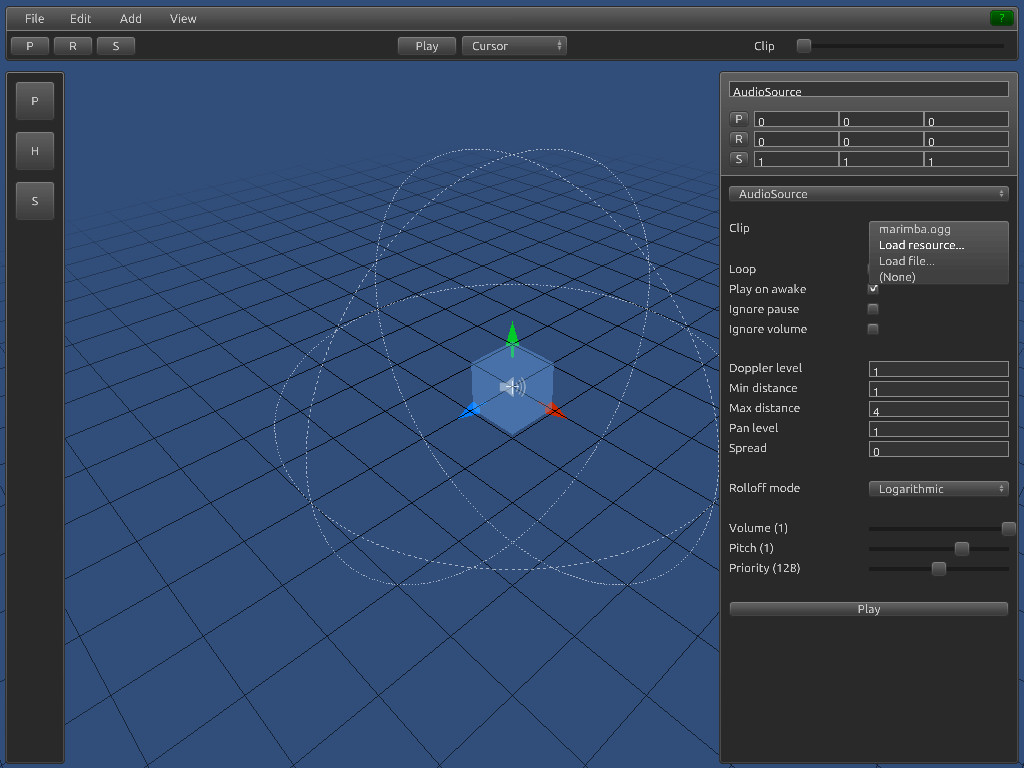
Task: Open the Cursor mode dropdown
Action: pos(514,46)
